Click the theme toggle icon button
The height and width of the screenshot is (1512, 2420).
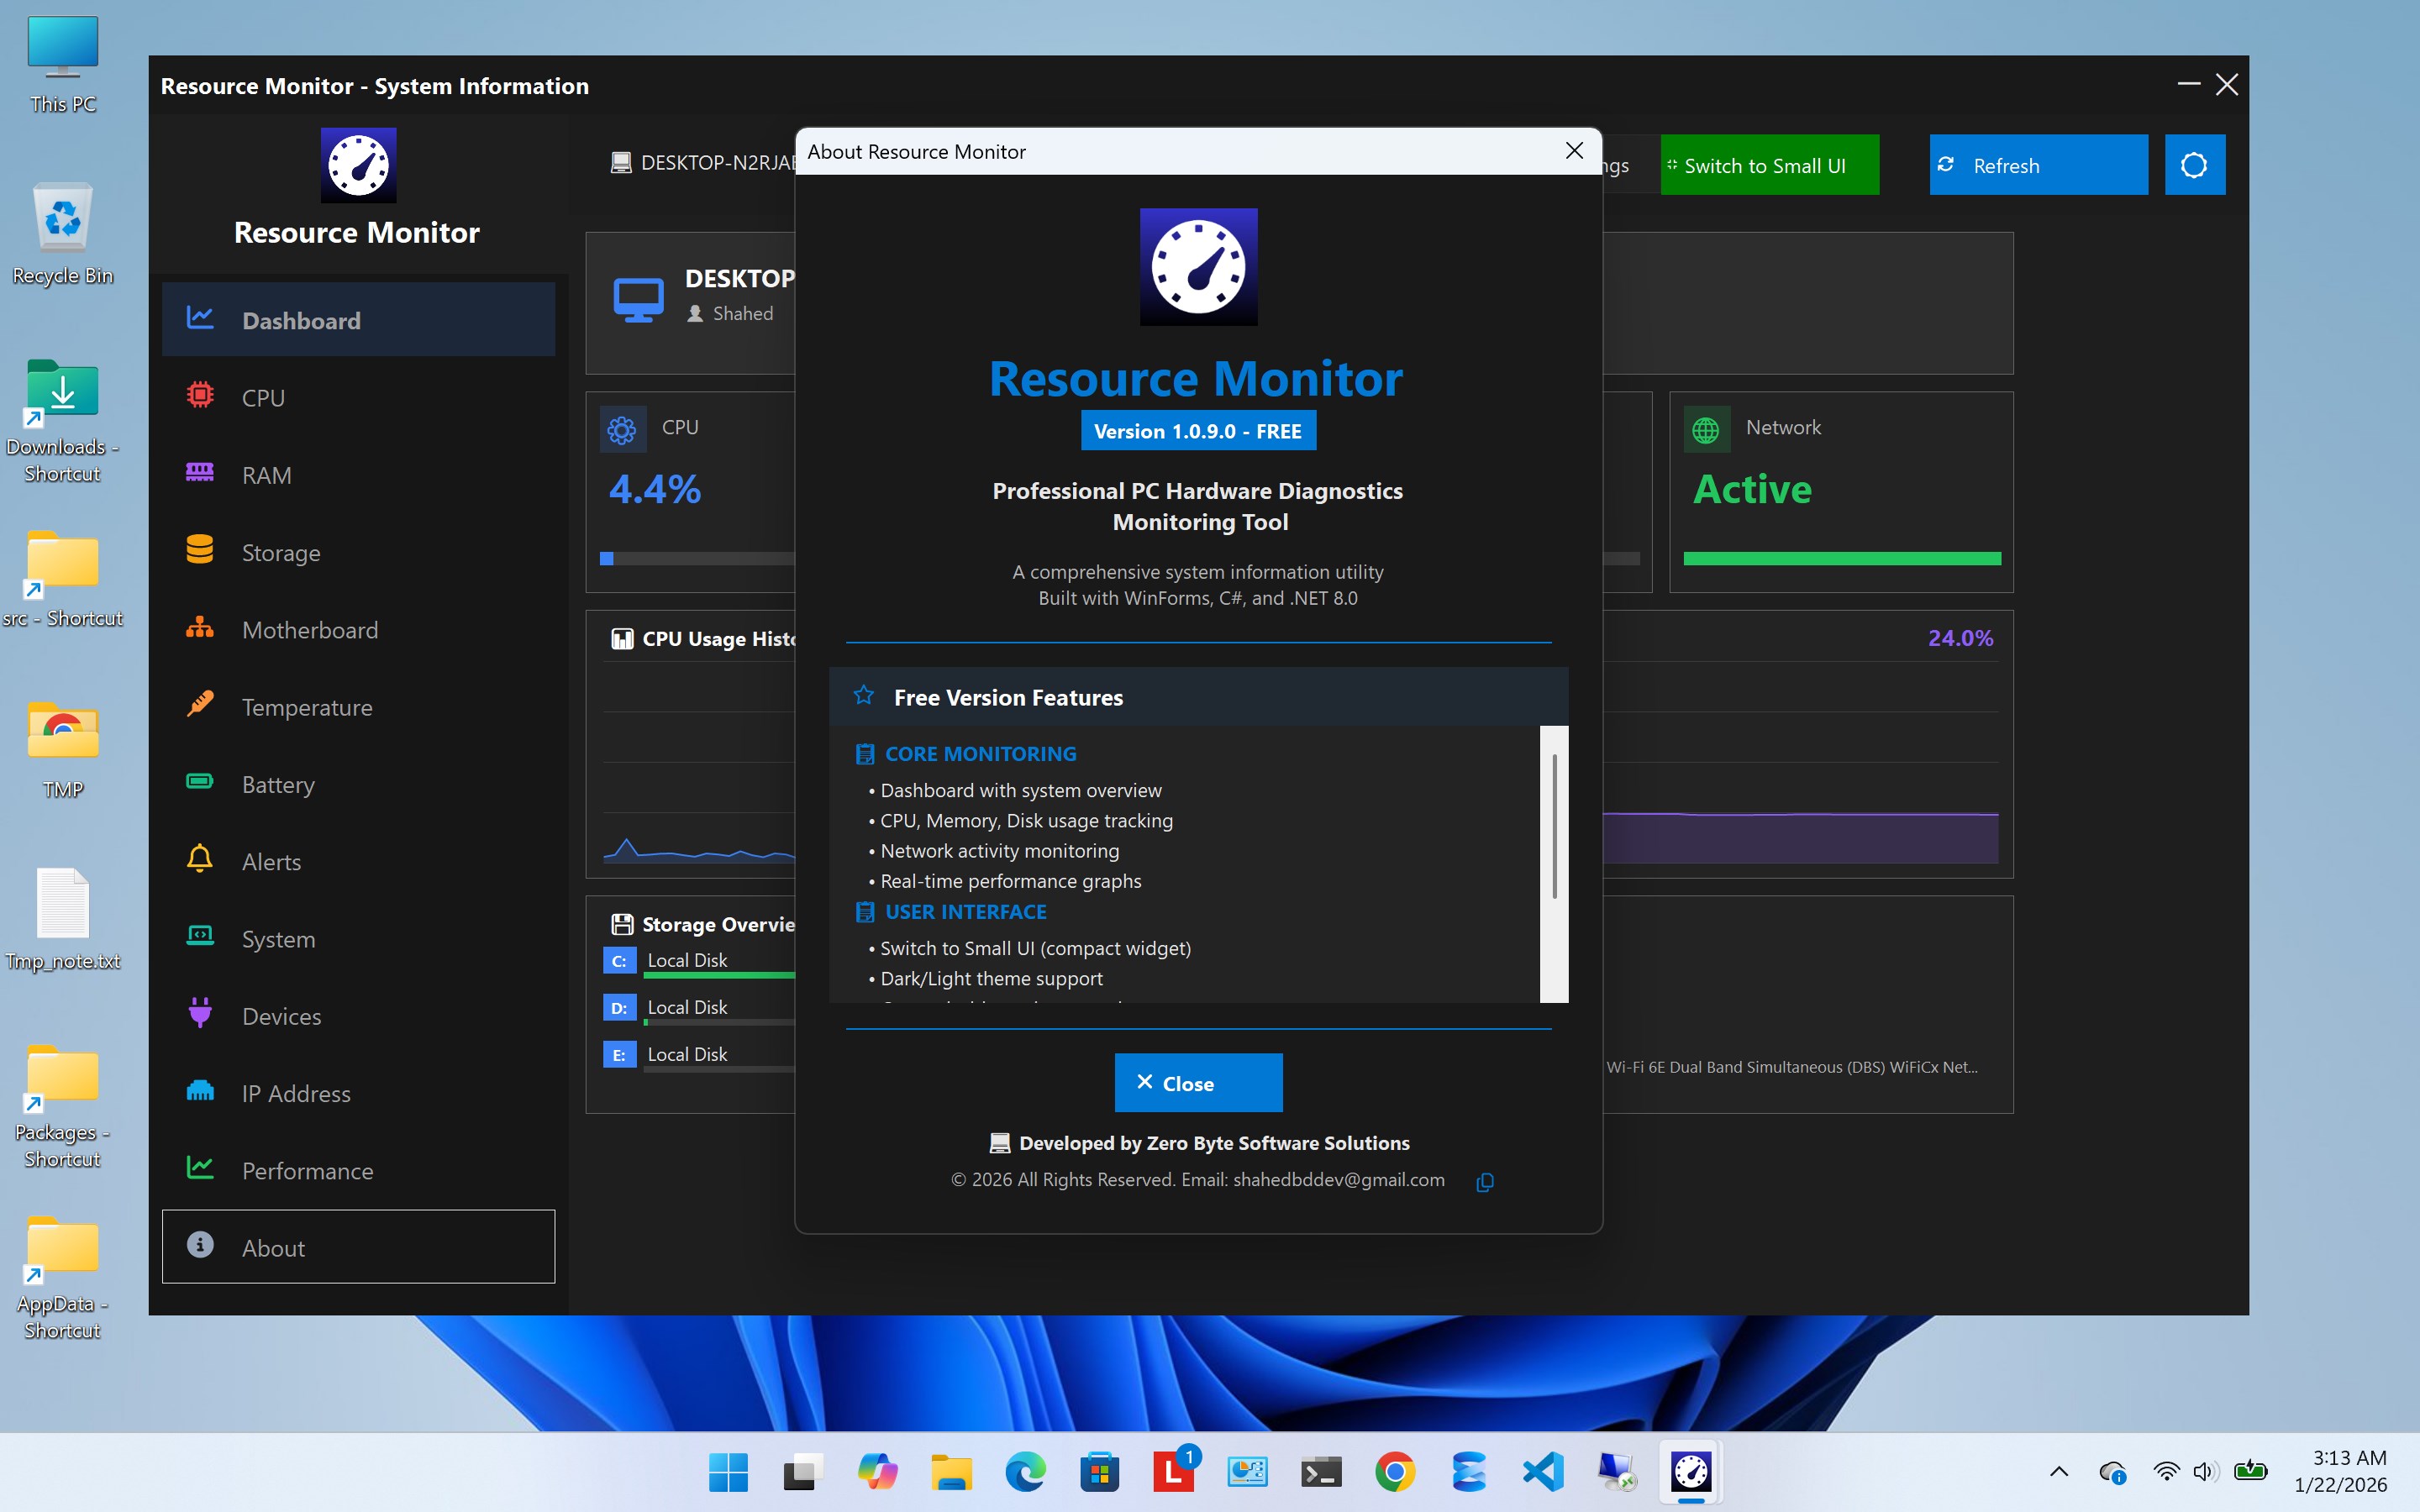pyautogui.click(x=2194, y=165)
